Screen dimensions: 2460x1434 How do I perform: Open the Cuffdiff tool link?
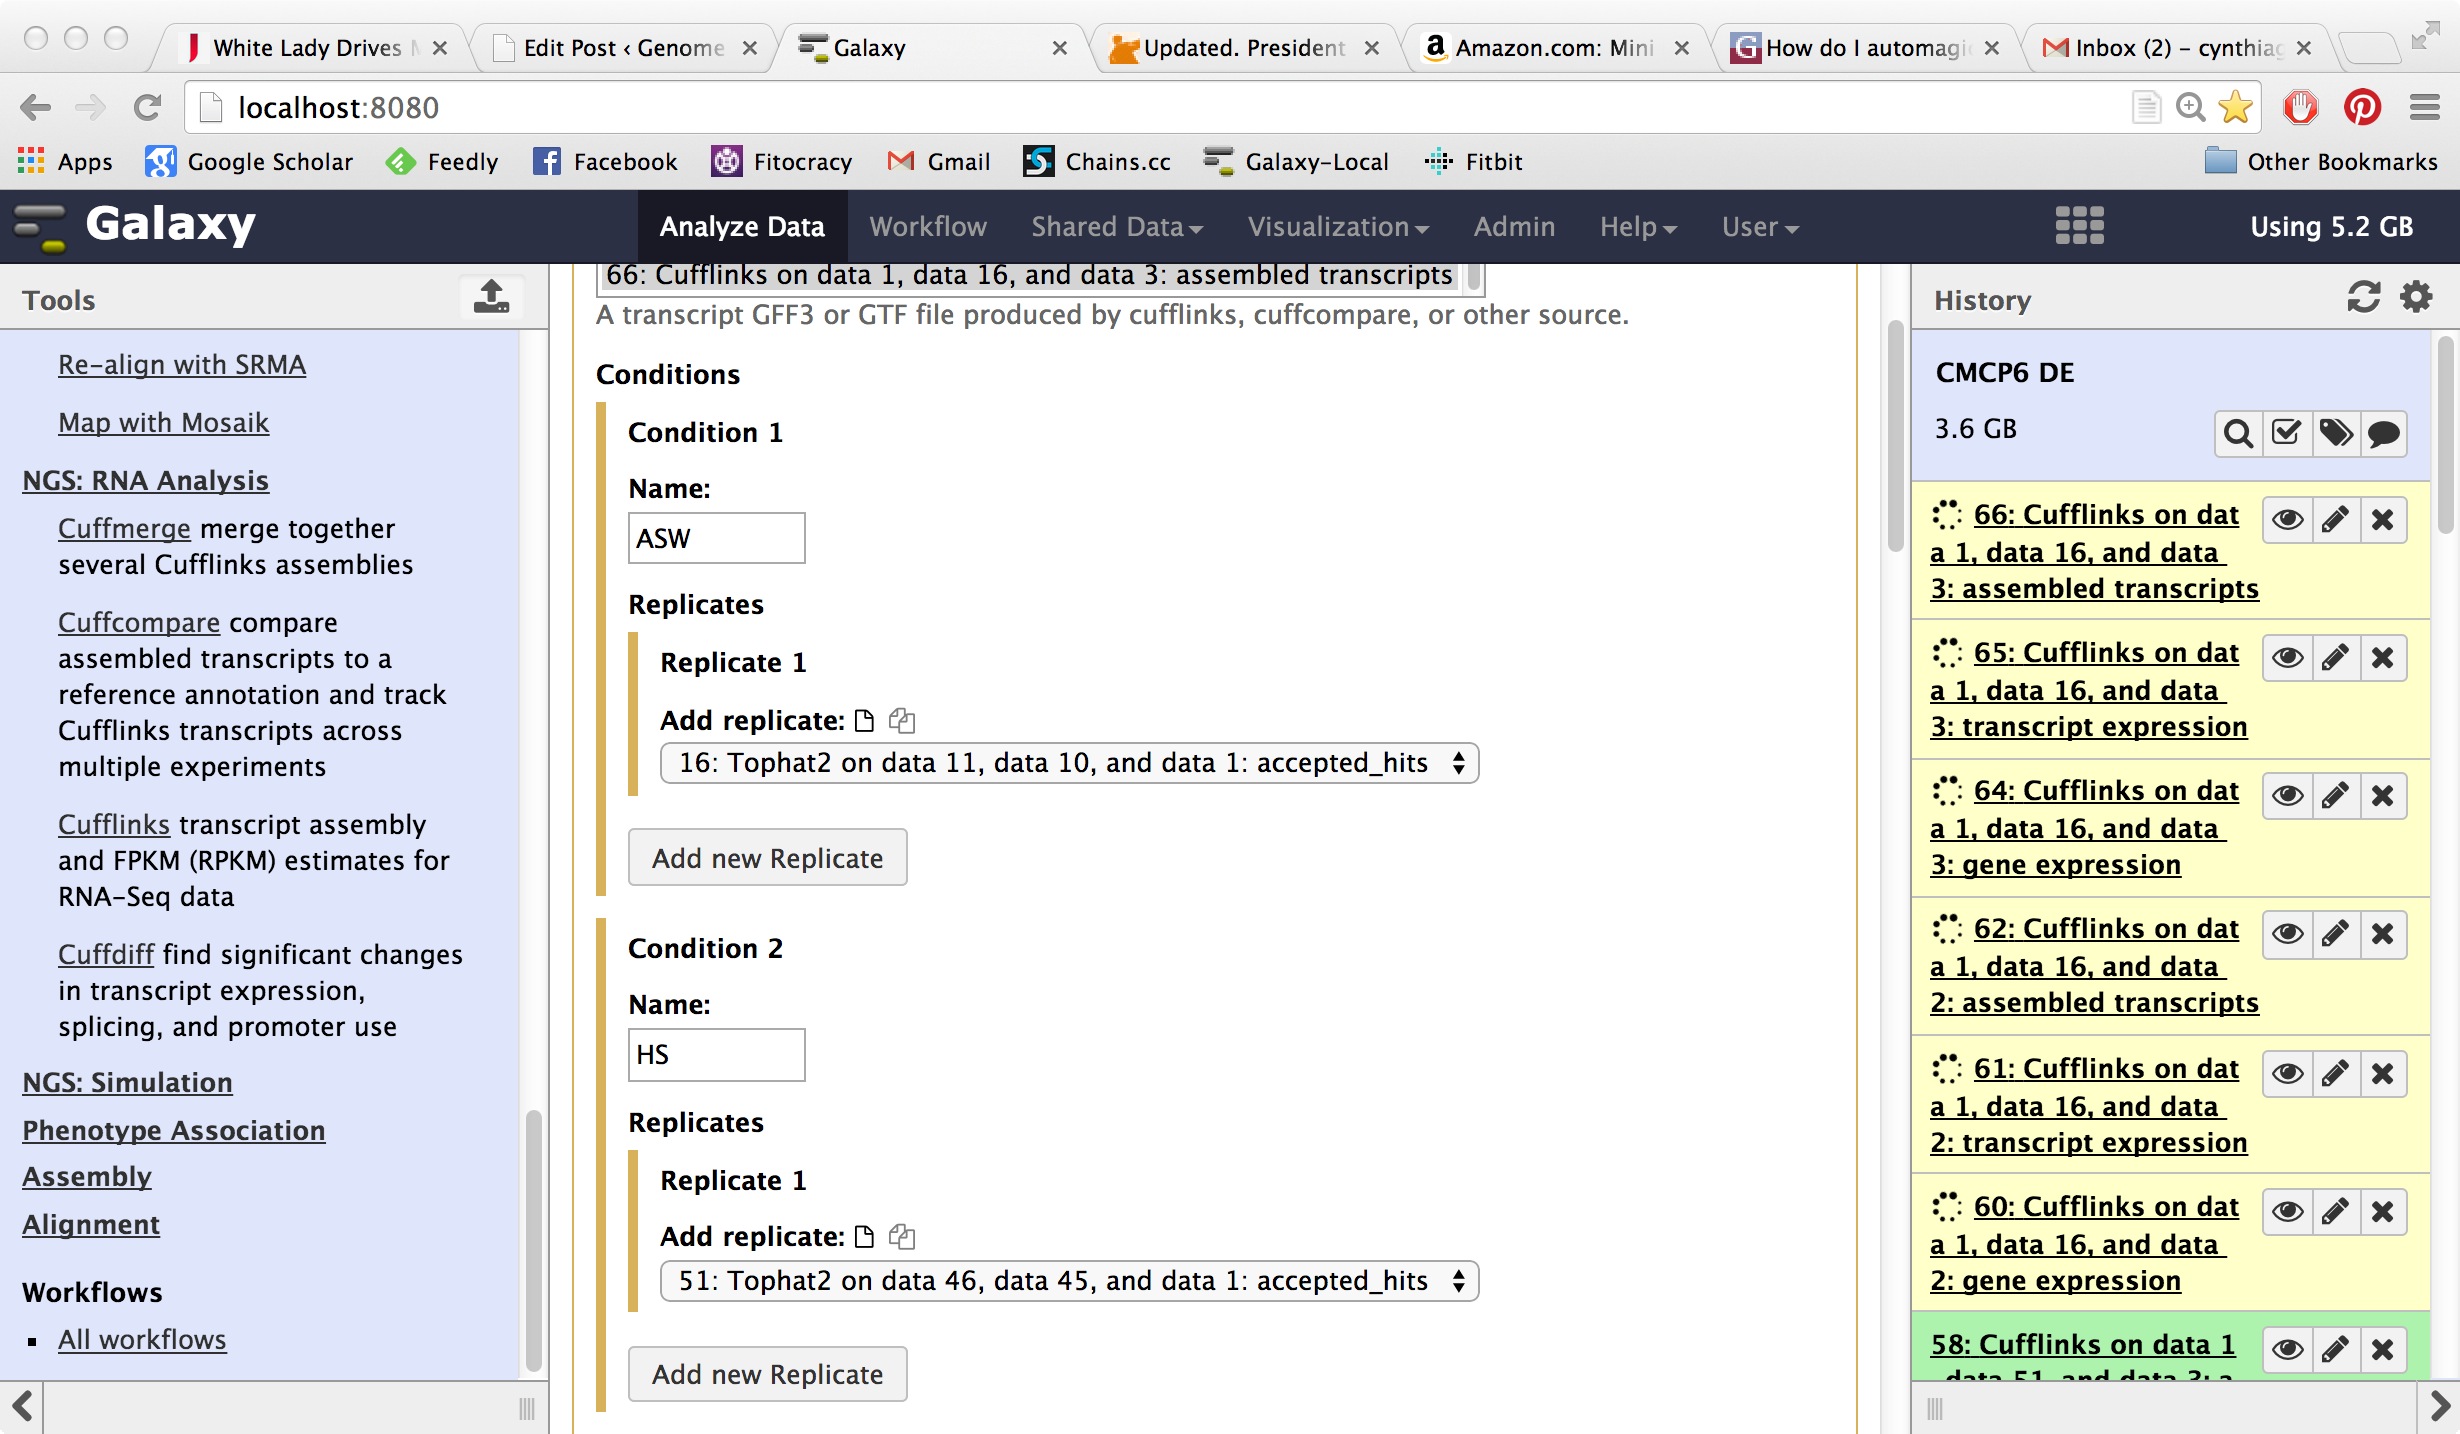pos(106,954)
